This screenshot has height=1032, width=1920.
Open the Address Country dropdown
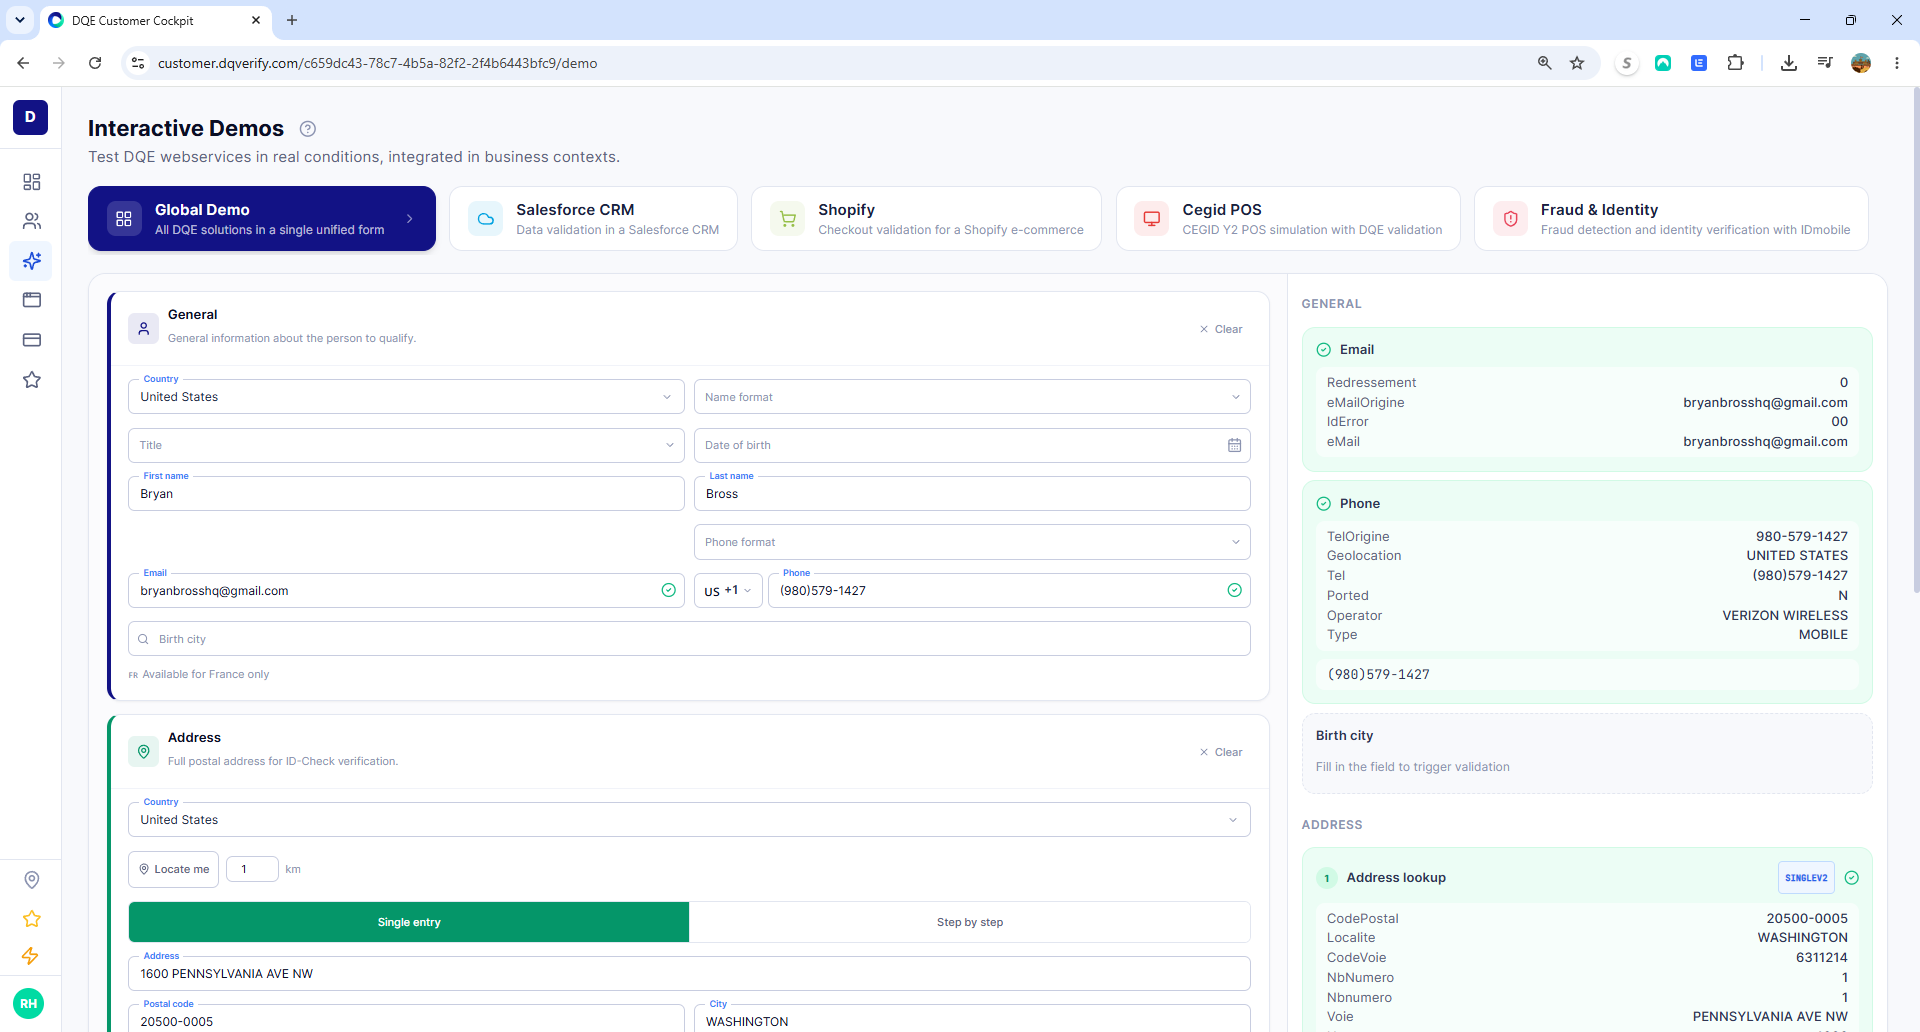pos(689,820)
